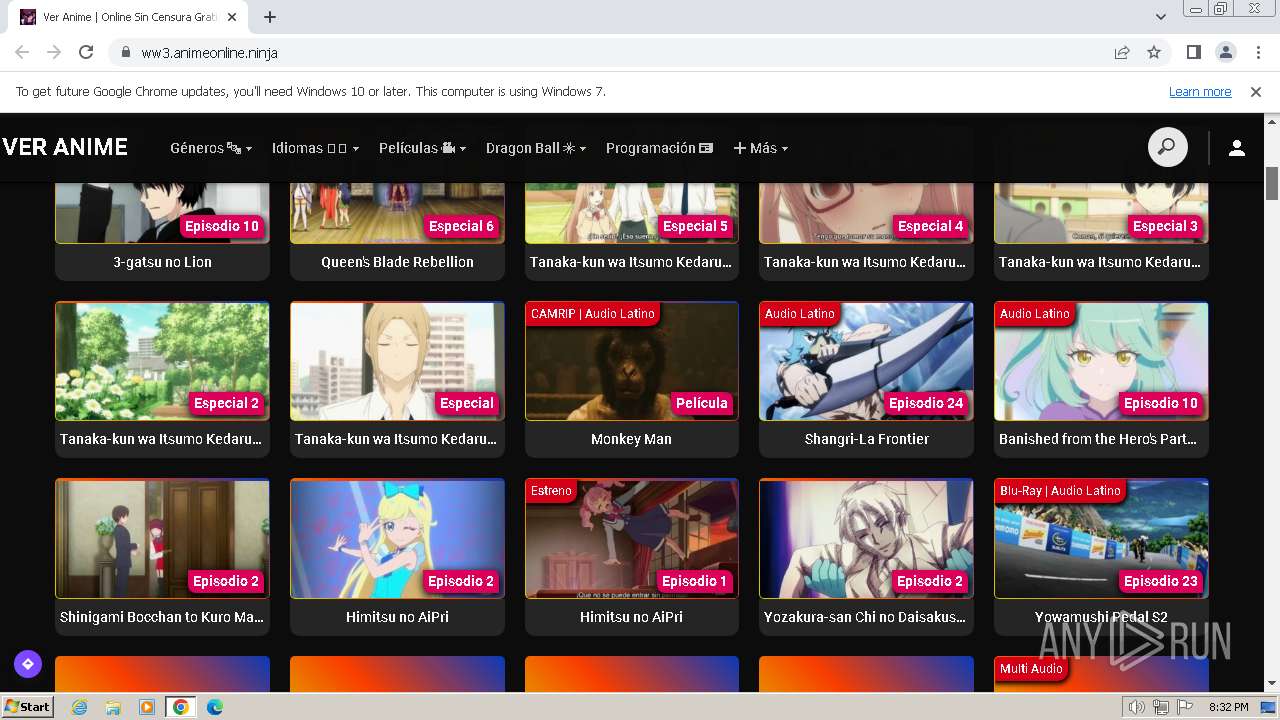Open Shinigami Bocchan Episodio 2 thumbnail
Viewport: 1280px width, 720px height.
[162, 538]
